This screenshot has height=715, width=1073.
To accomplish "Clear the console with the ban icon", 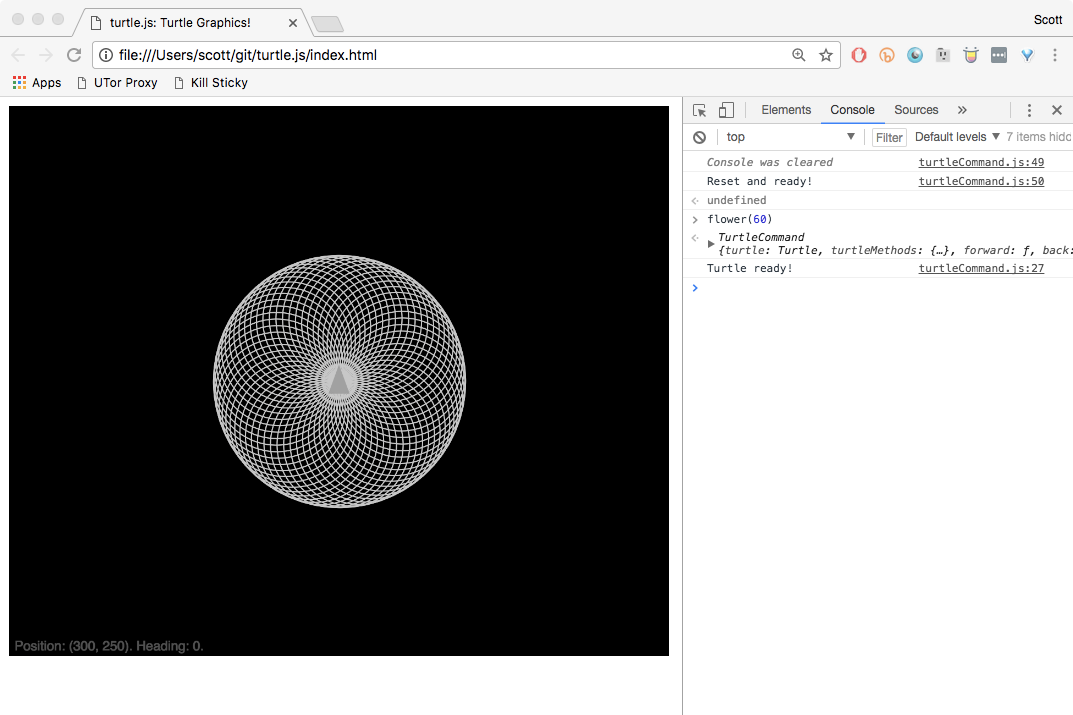I will tap(699, 138).
